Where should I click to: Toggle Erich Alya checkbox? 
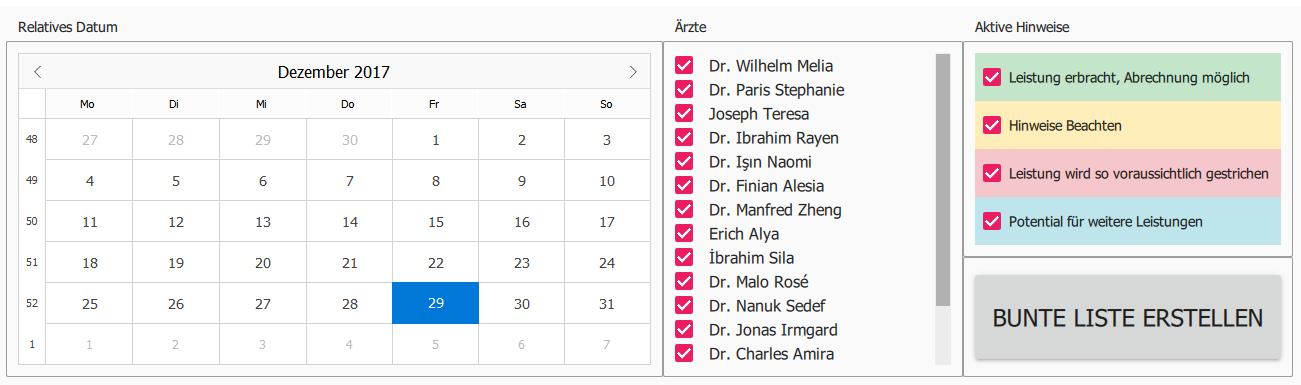click(685, 233)
